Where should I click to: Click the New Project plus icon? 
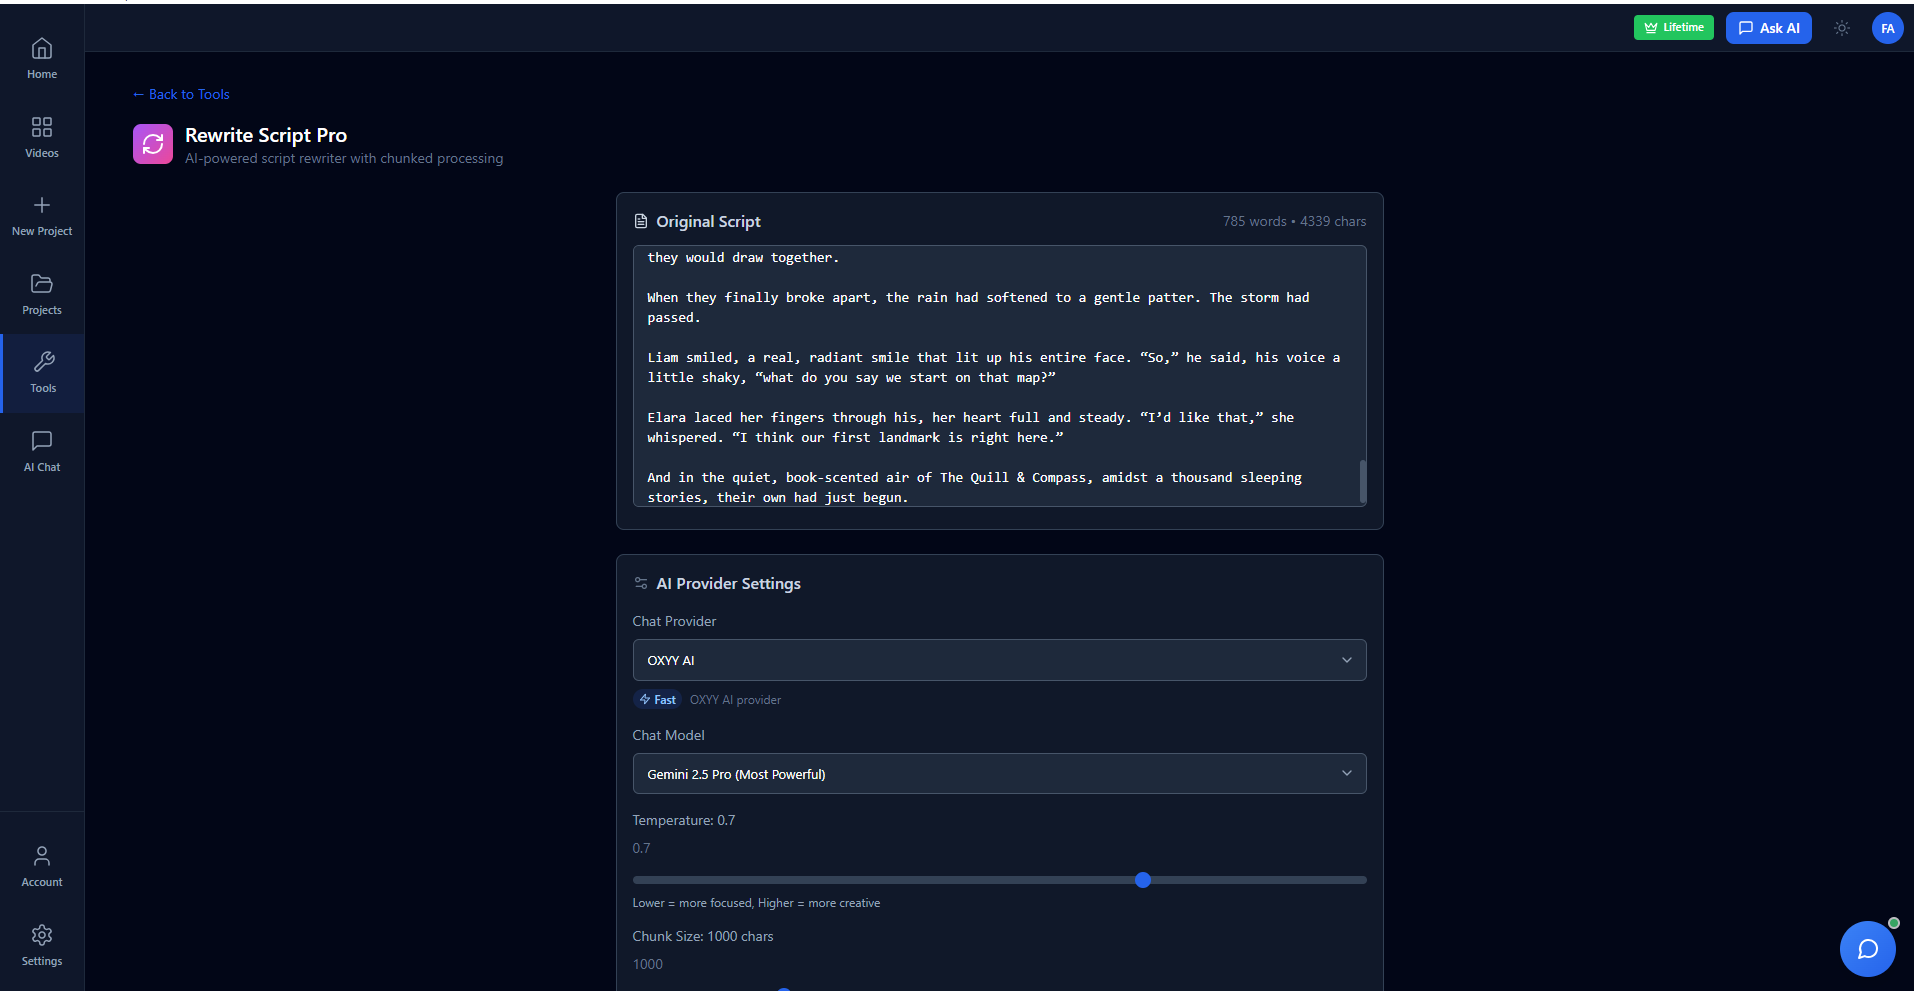pos(42,206)
